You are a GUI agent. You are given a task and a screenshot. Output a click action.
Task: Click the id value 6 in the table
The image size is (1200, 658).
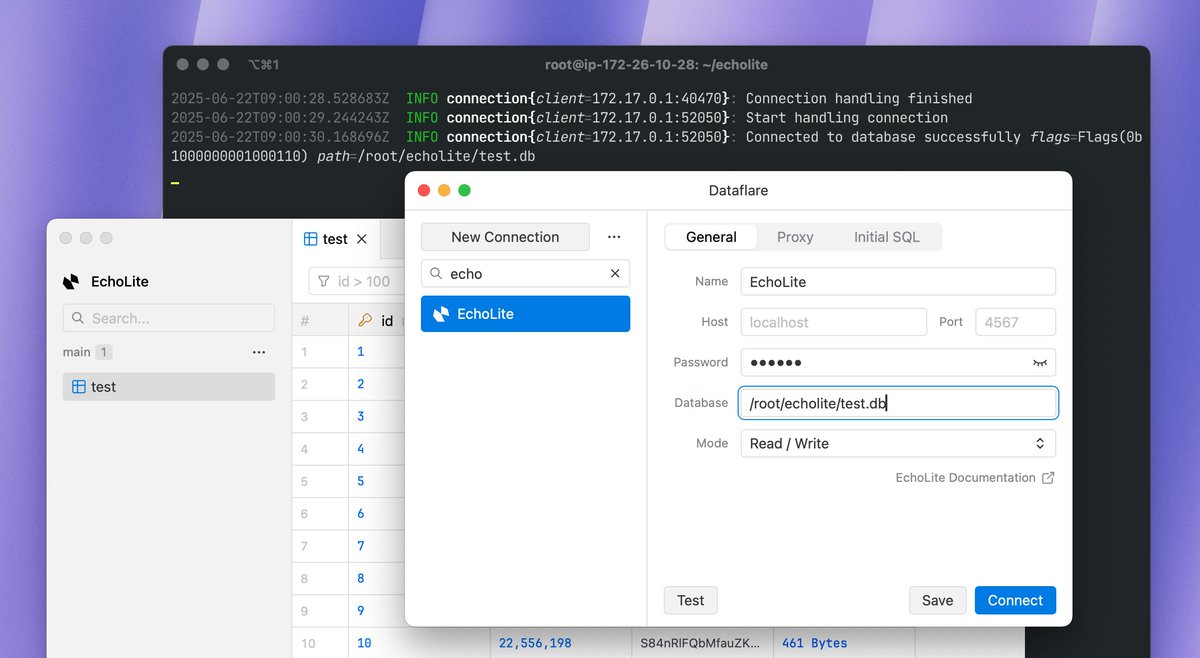point(361,513)
